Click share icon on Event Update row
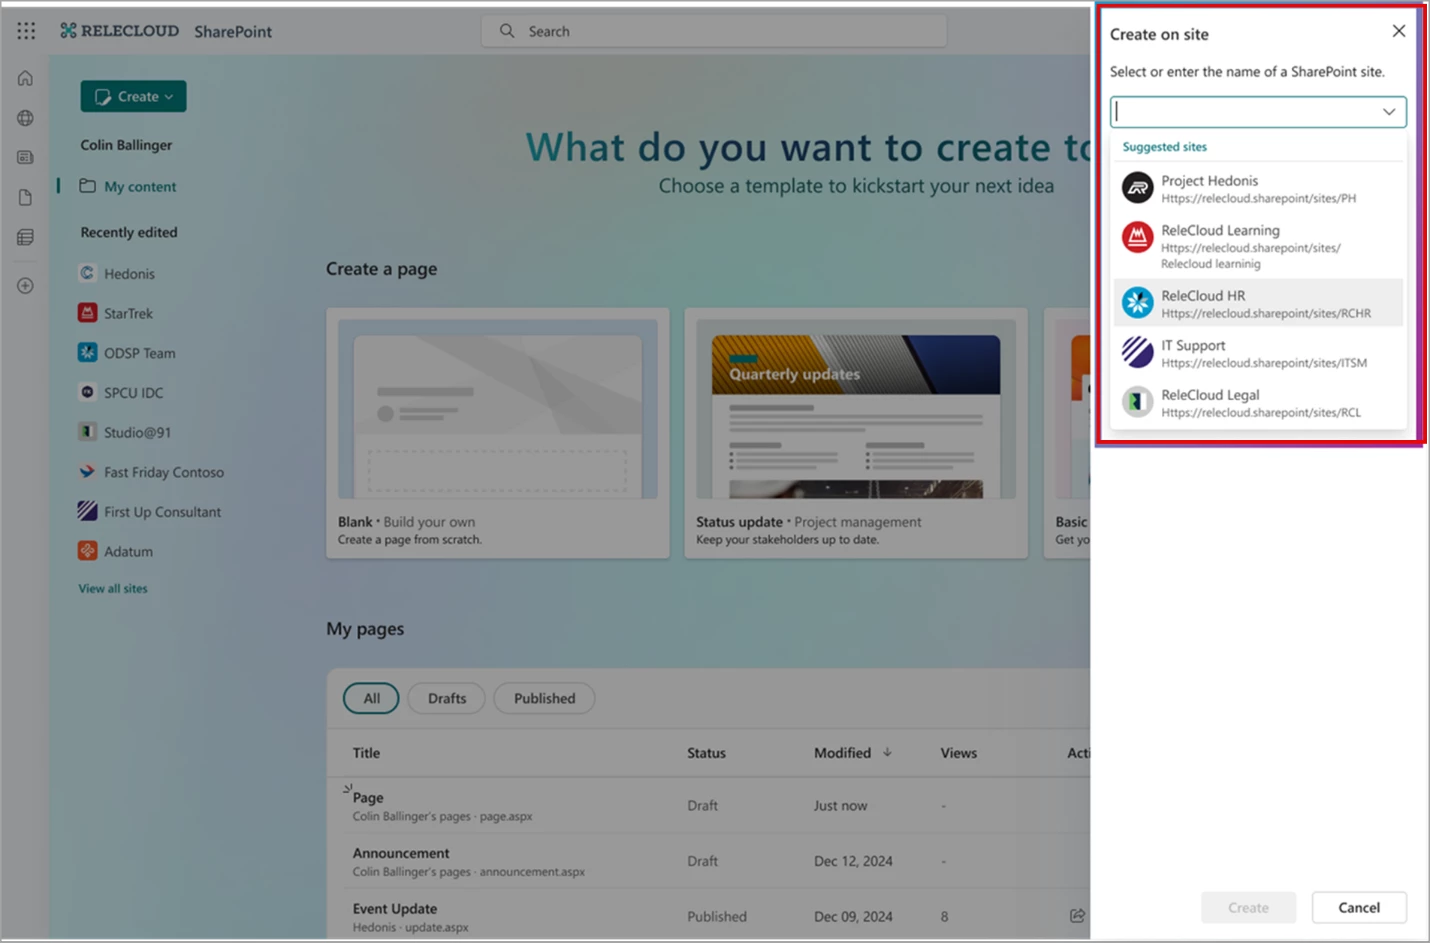The image size is (1430, 943). (1077, 916)
